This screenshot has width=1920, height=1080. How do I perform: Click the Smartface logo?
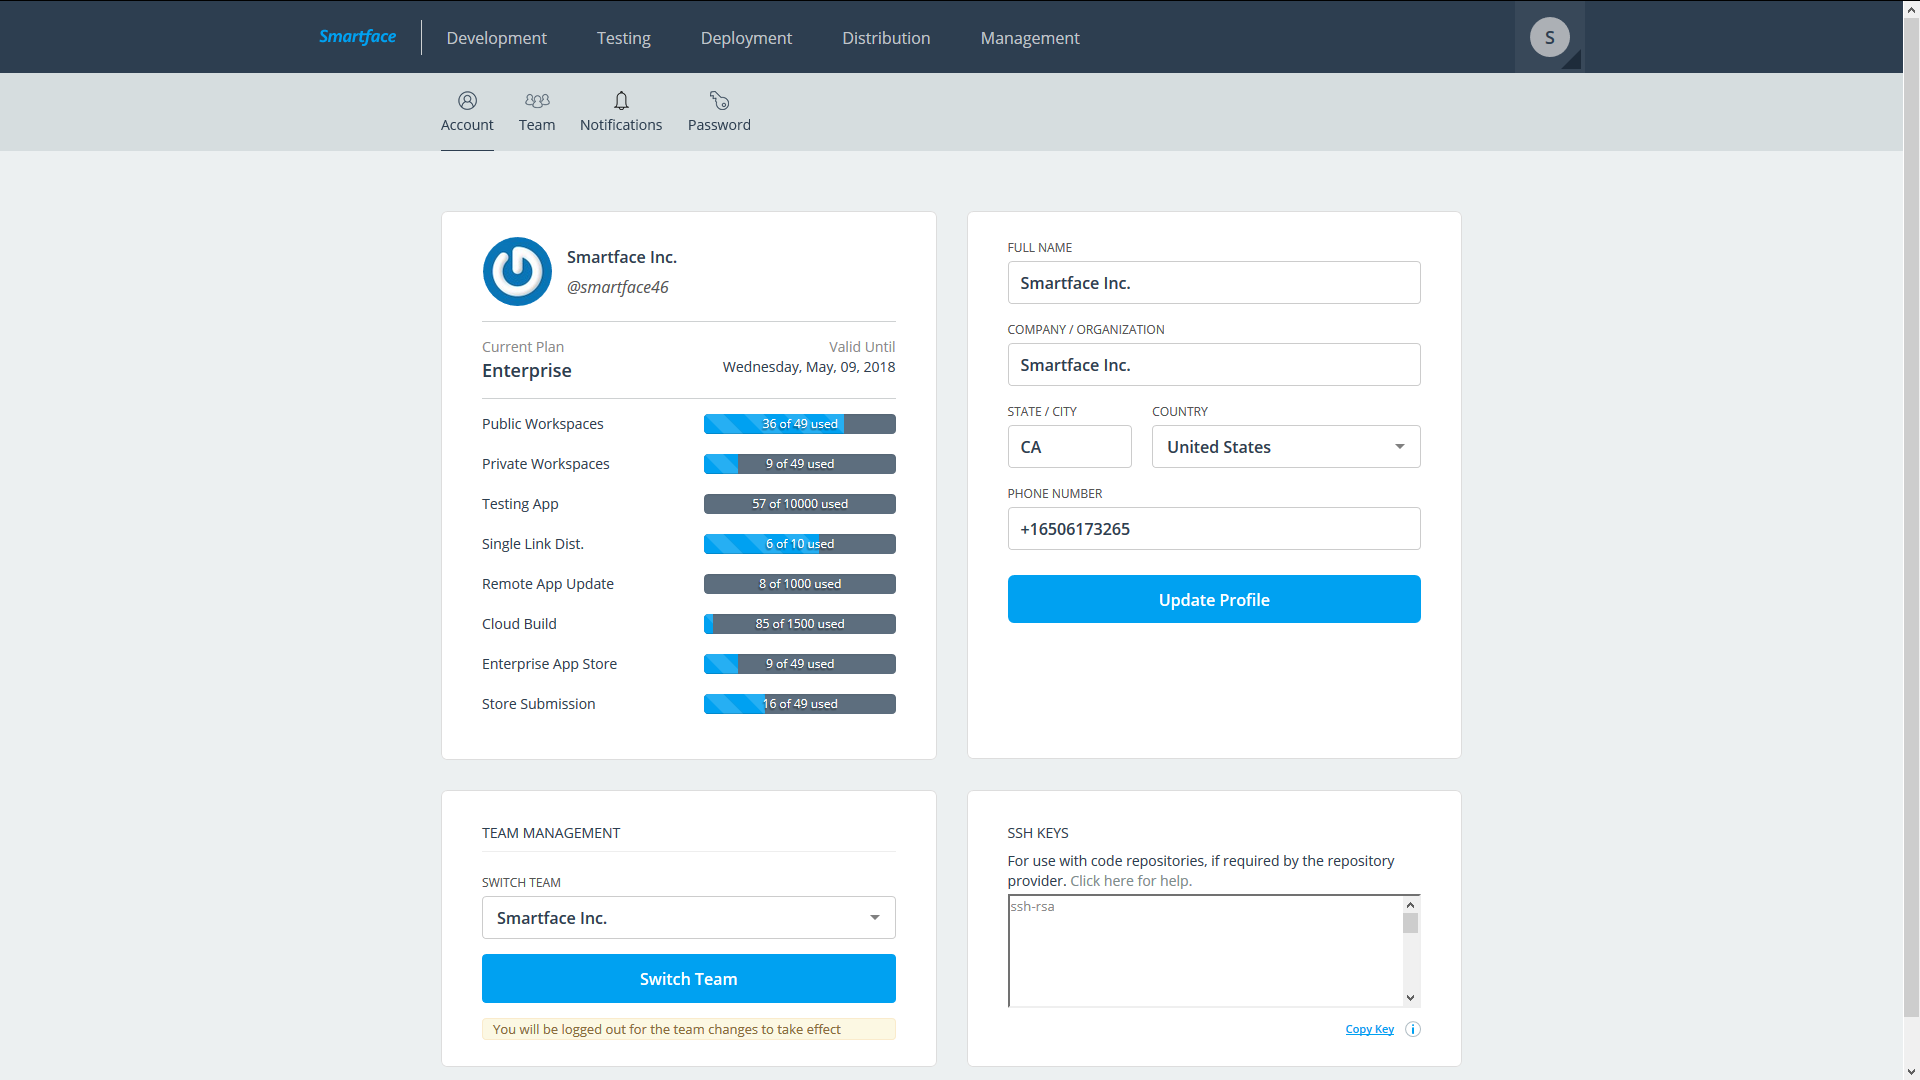(357, 37)
